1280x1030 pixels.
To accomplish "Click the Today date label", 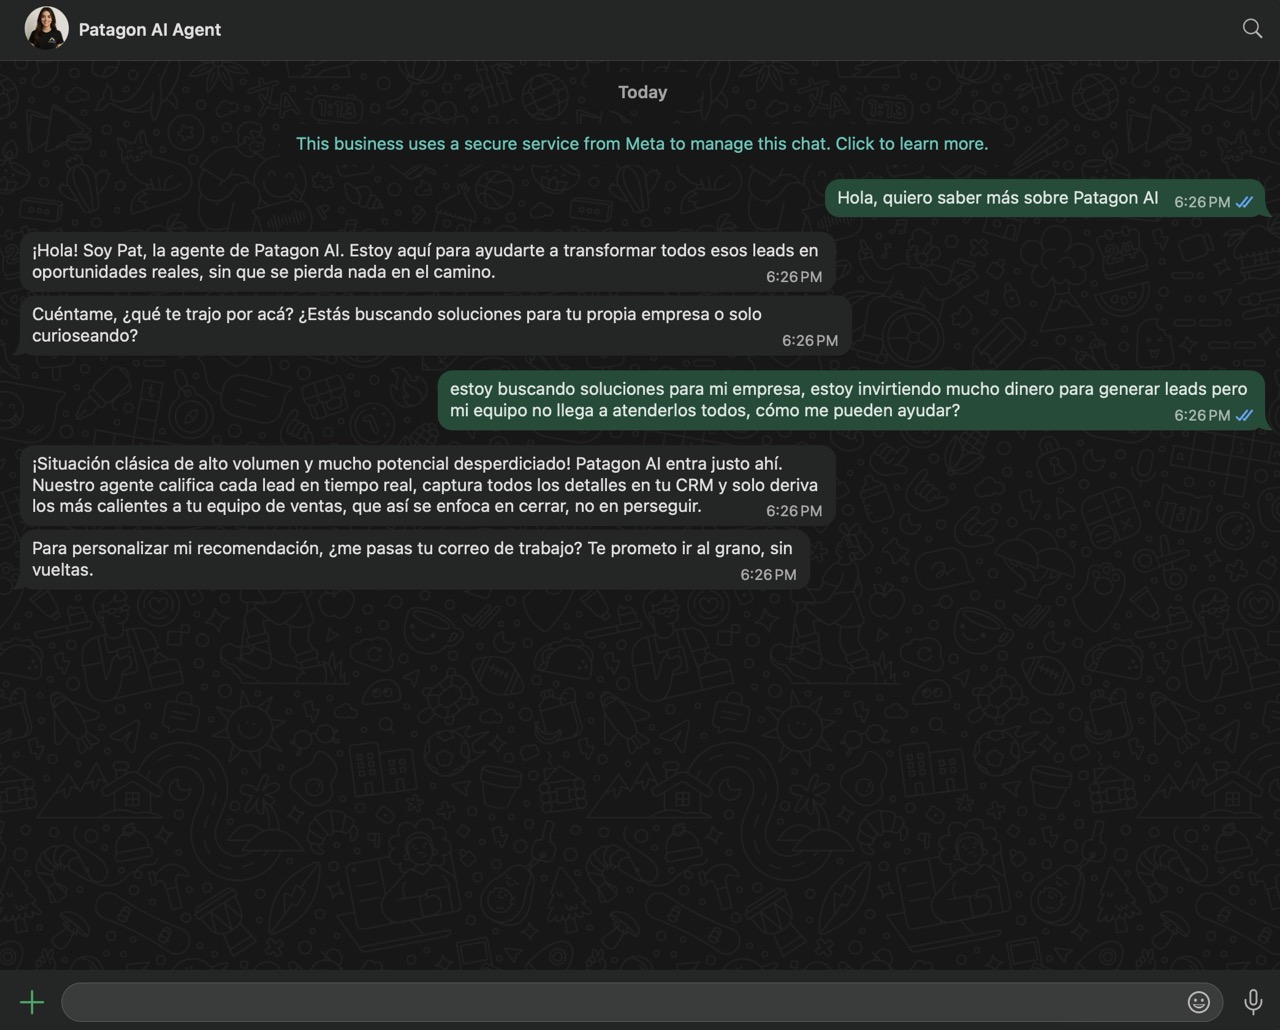I will coord(642,92).
